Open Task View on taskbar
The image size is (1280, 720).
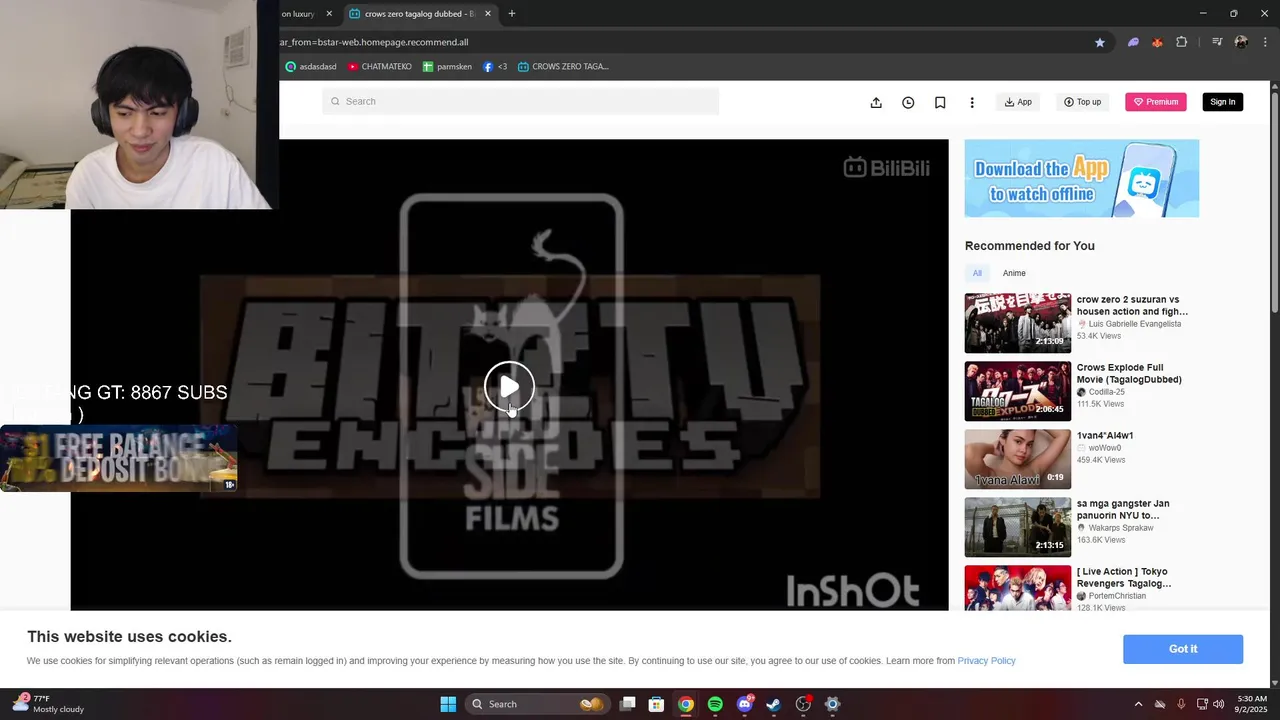(x=627, y=704)
